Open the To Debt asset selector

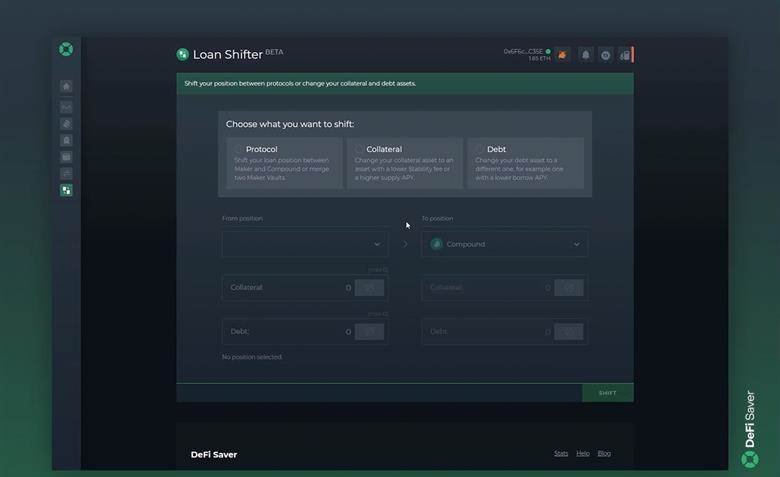point(569,332)
